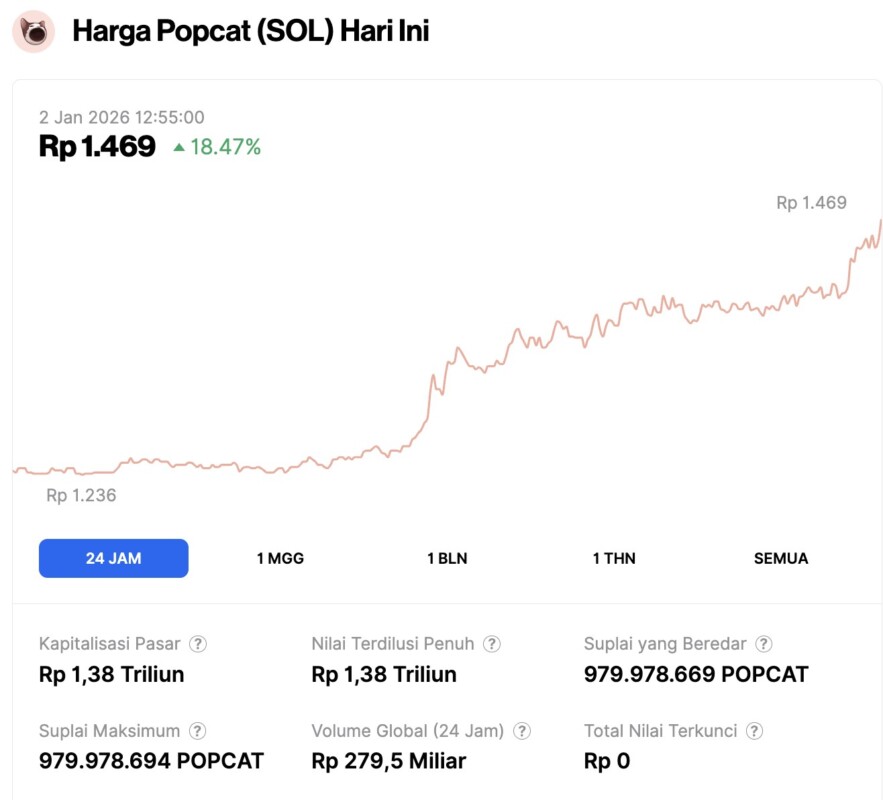
Task: Click help icon next to Kapitalisasi Pasar
Action: coord(199,644)
